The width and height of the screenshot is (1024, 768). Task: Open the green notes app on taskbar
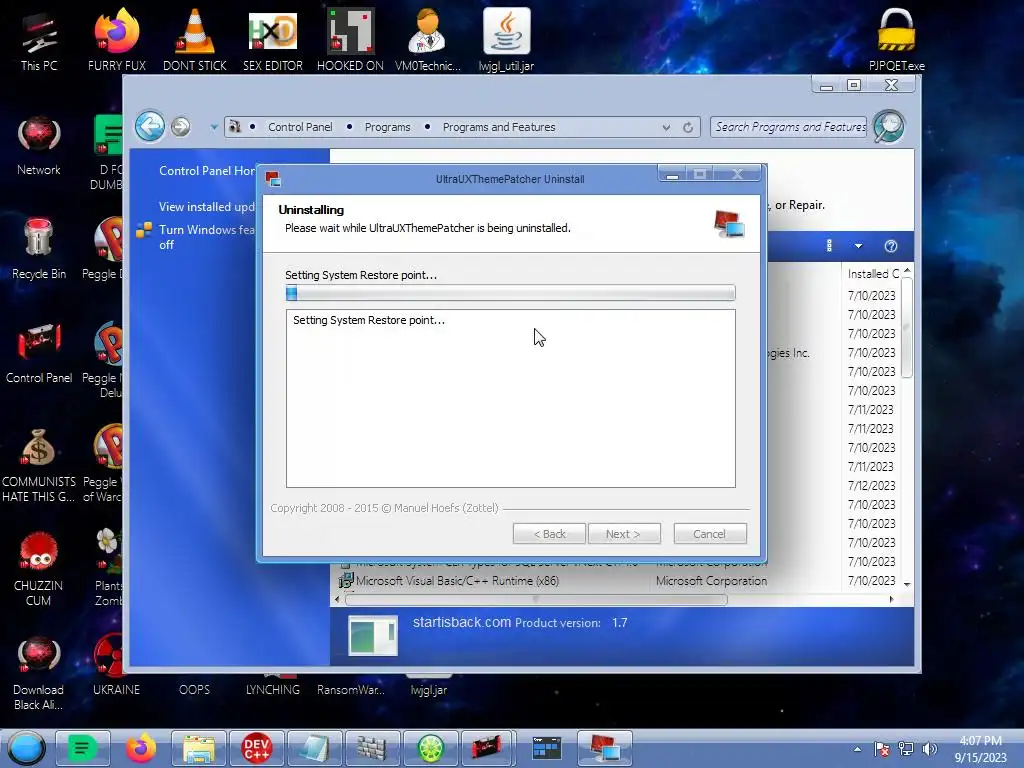[82, 748]
